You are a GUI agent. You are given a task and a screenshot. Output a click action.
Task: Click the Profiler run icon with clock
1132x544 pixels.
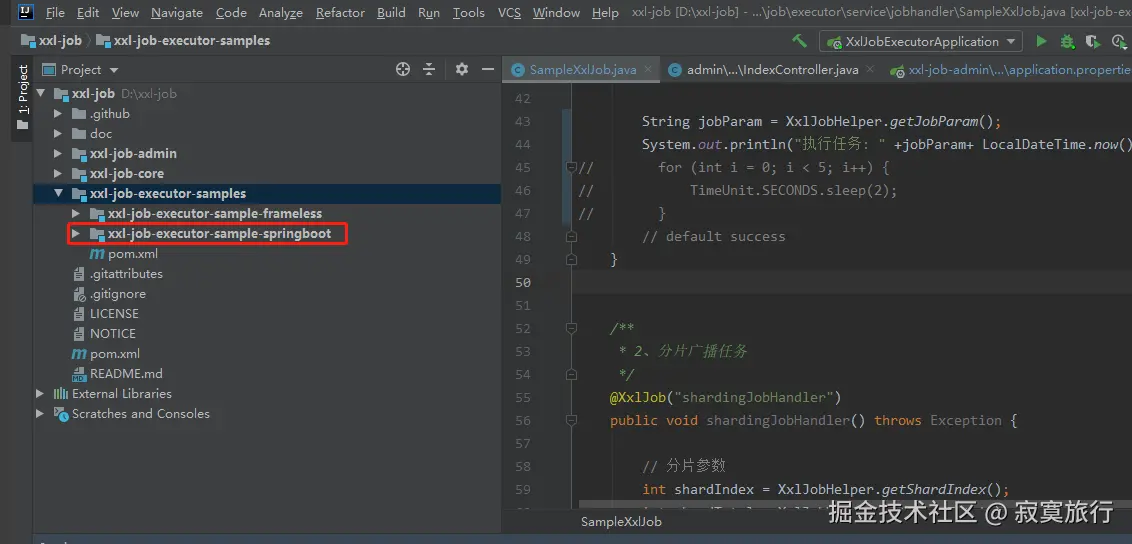click(x=1118, y=41)
